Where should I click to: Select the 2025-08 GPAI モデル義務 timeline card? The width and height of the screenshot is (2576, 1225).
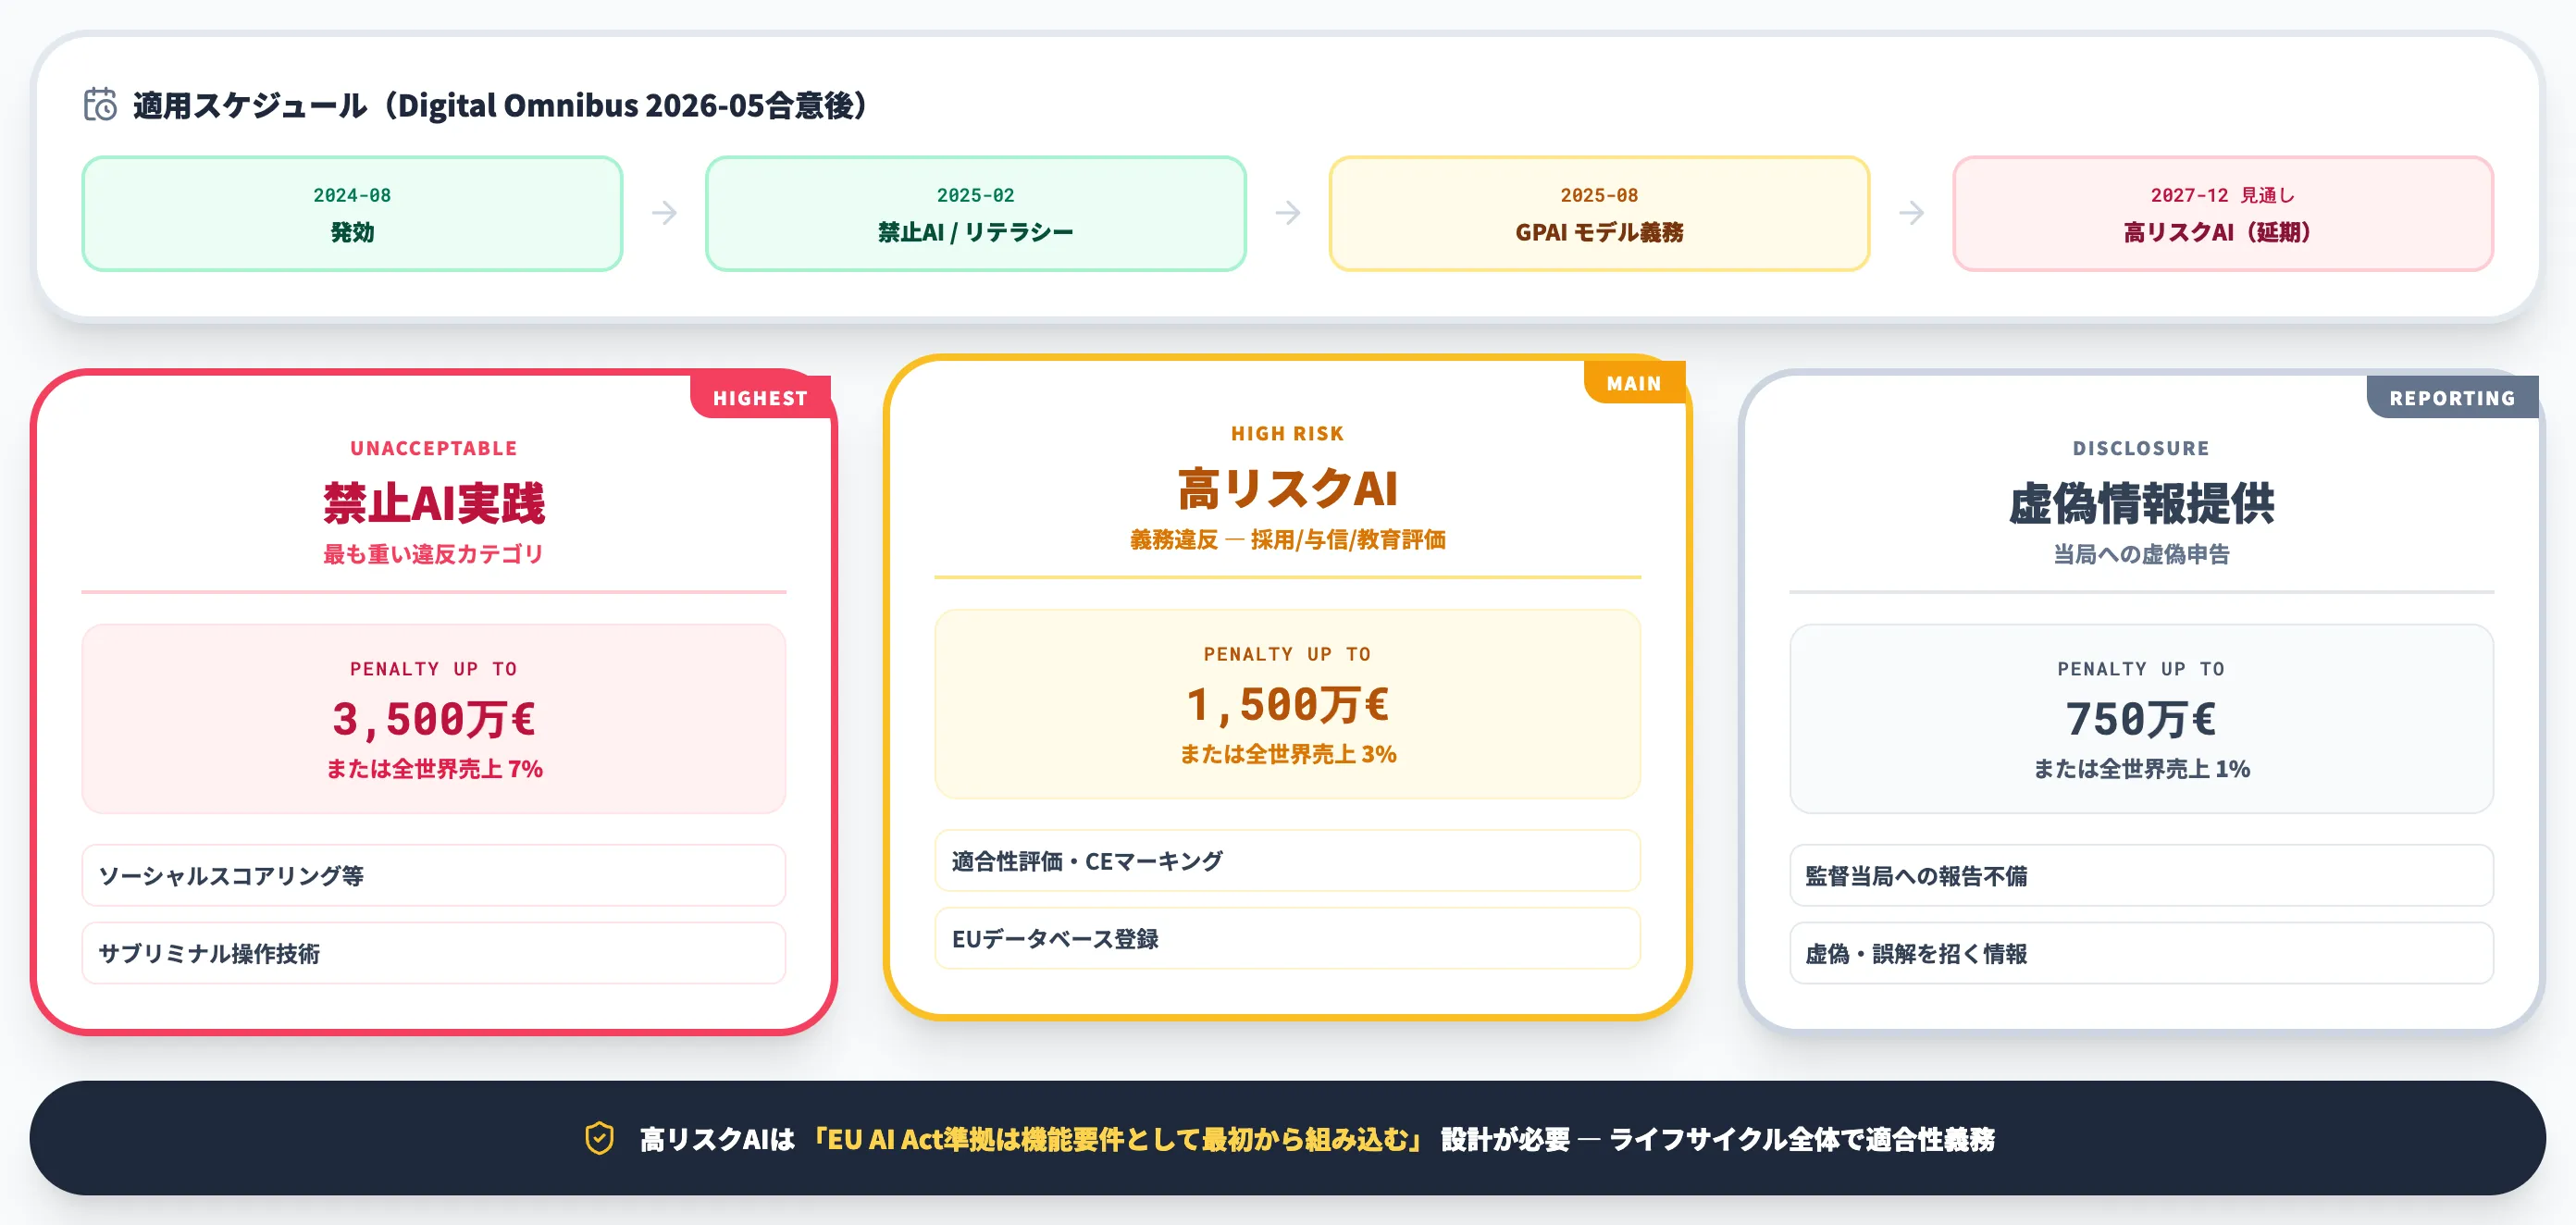click(1599, 213)
